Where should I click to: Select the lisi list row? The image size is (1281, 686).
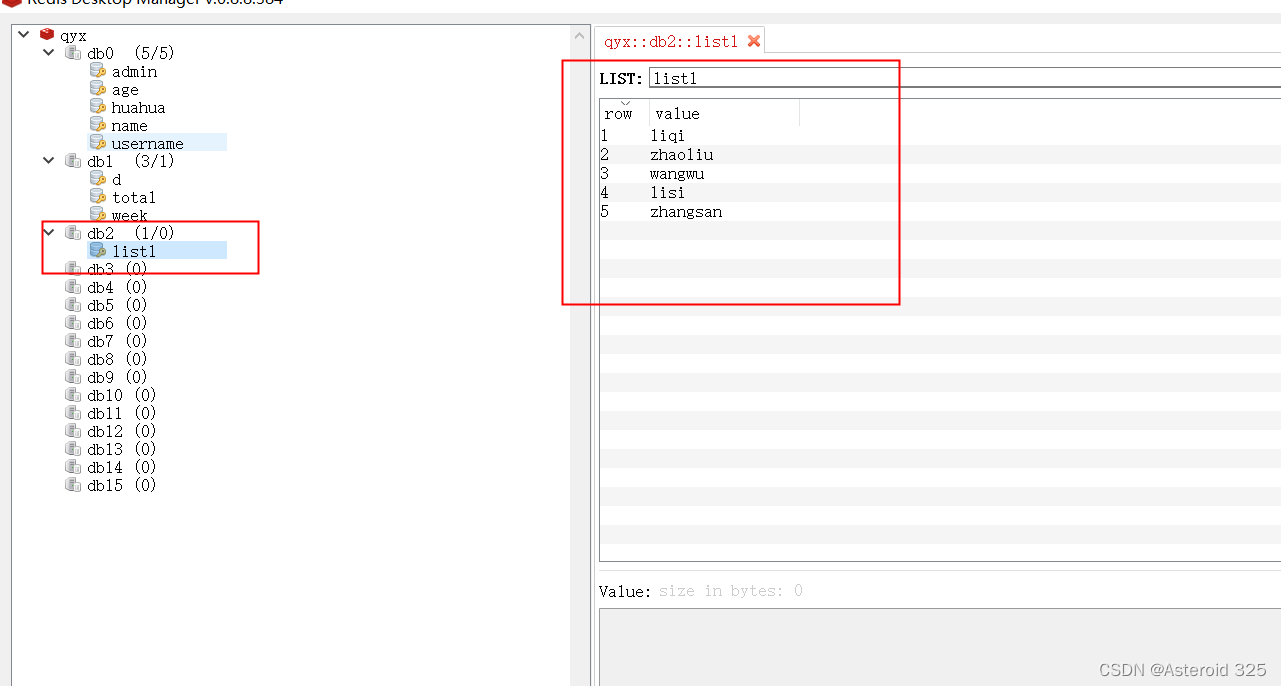coord(940,192)
